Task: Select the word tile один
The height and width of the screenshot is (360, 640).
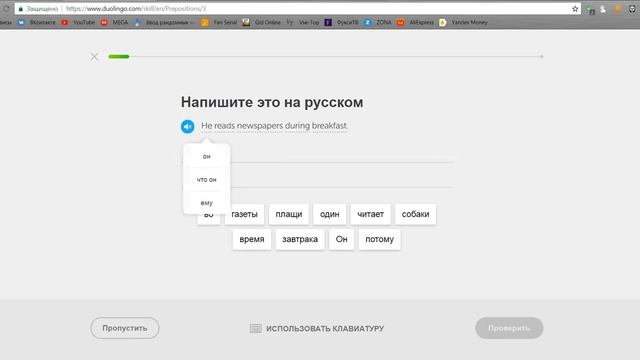Action: pyautogui.click(x=330, y=214)
